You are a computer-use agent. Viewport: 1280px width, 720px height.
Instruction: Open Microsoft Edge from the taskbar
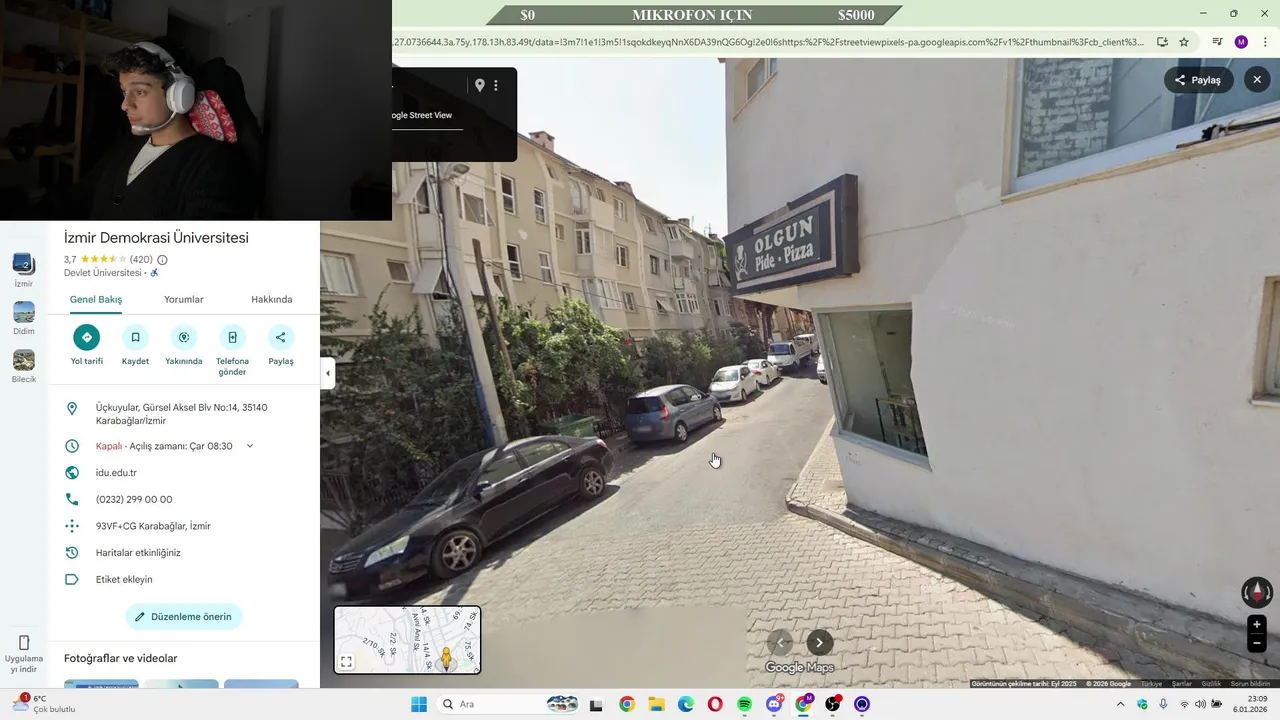pos(686,704)
